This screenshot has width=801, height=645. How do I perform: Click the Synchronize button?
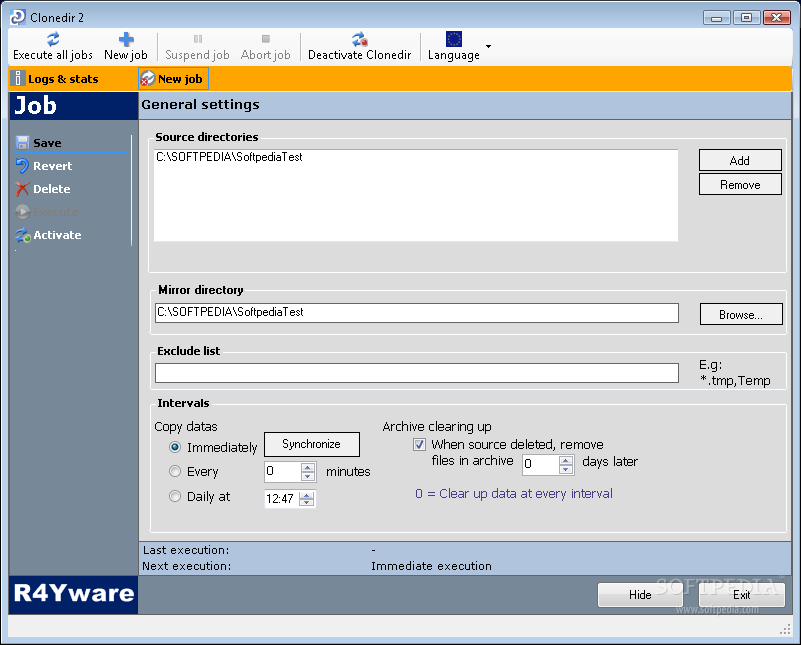pos(312,444)
